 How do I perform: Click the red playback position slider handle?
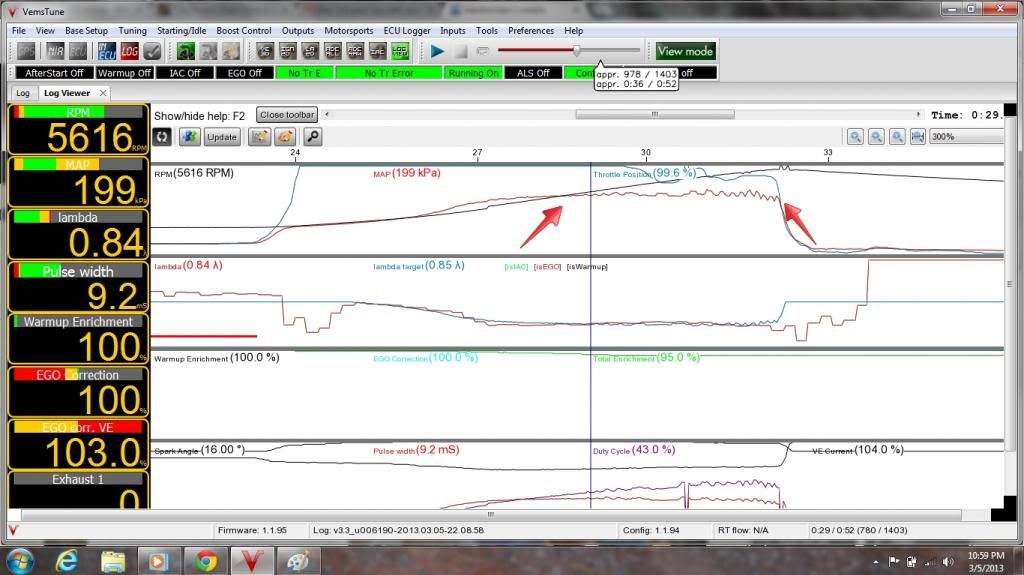pyautogui.click(x=577, y=50)
